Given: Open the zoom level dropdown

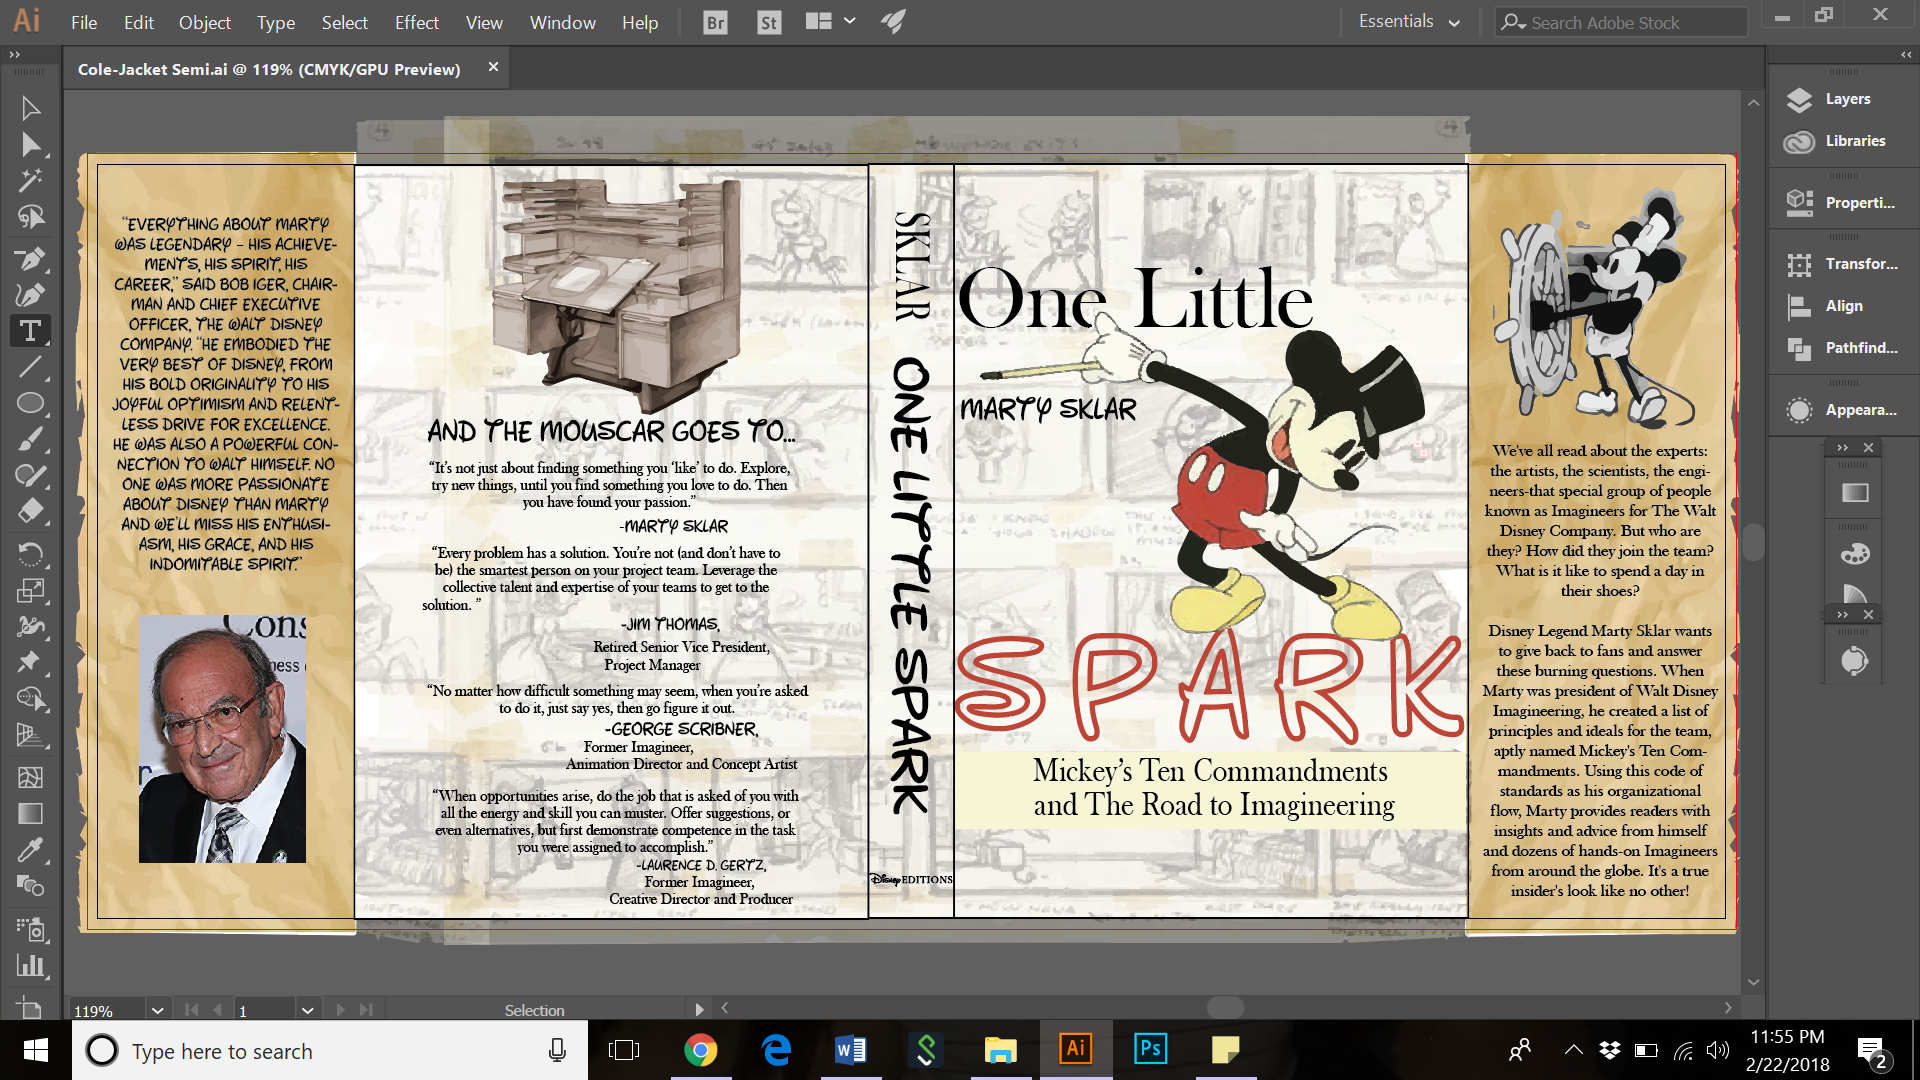Looking at the screenshot, I should [x=157, y=1010].
